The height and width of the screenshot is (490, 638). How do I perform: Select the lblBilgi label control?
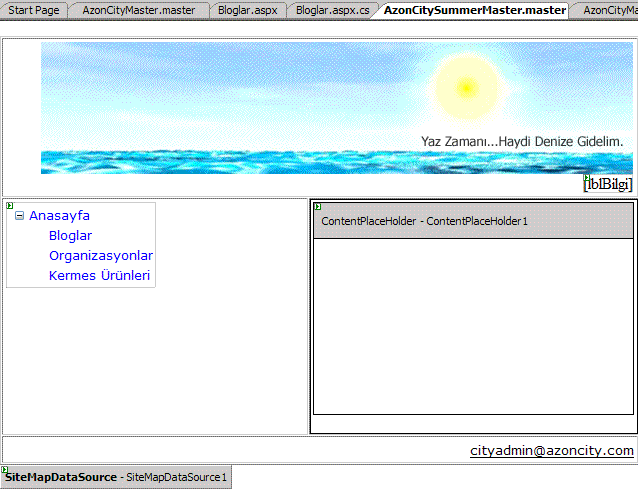point(608,183)
